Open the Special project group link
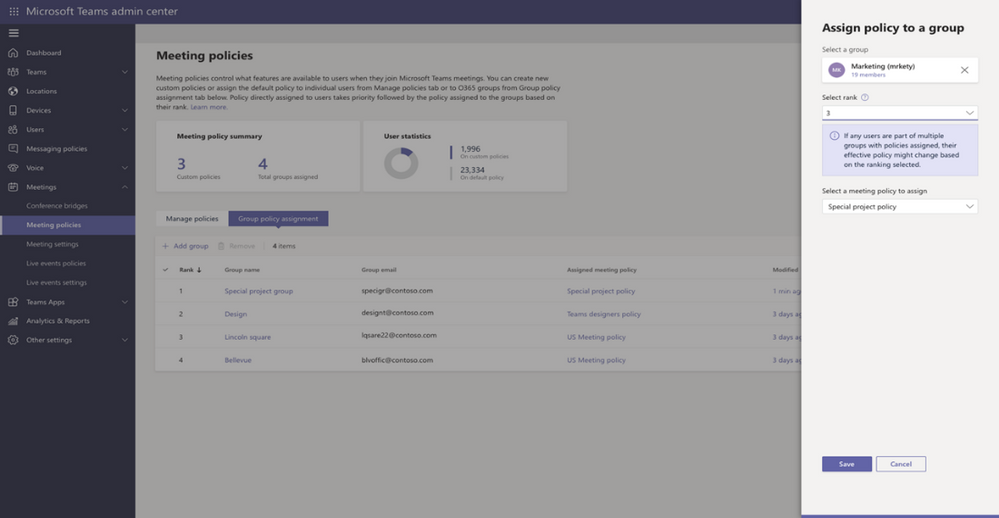This screenshot has height=518, width=999. tap(258, 291)
